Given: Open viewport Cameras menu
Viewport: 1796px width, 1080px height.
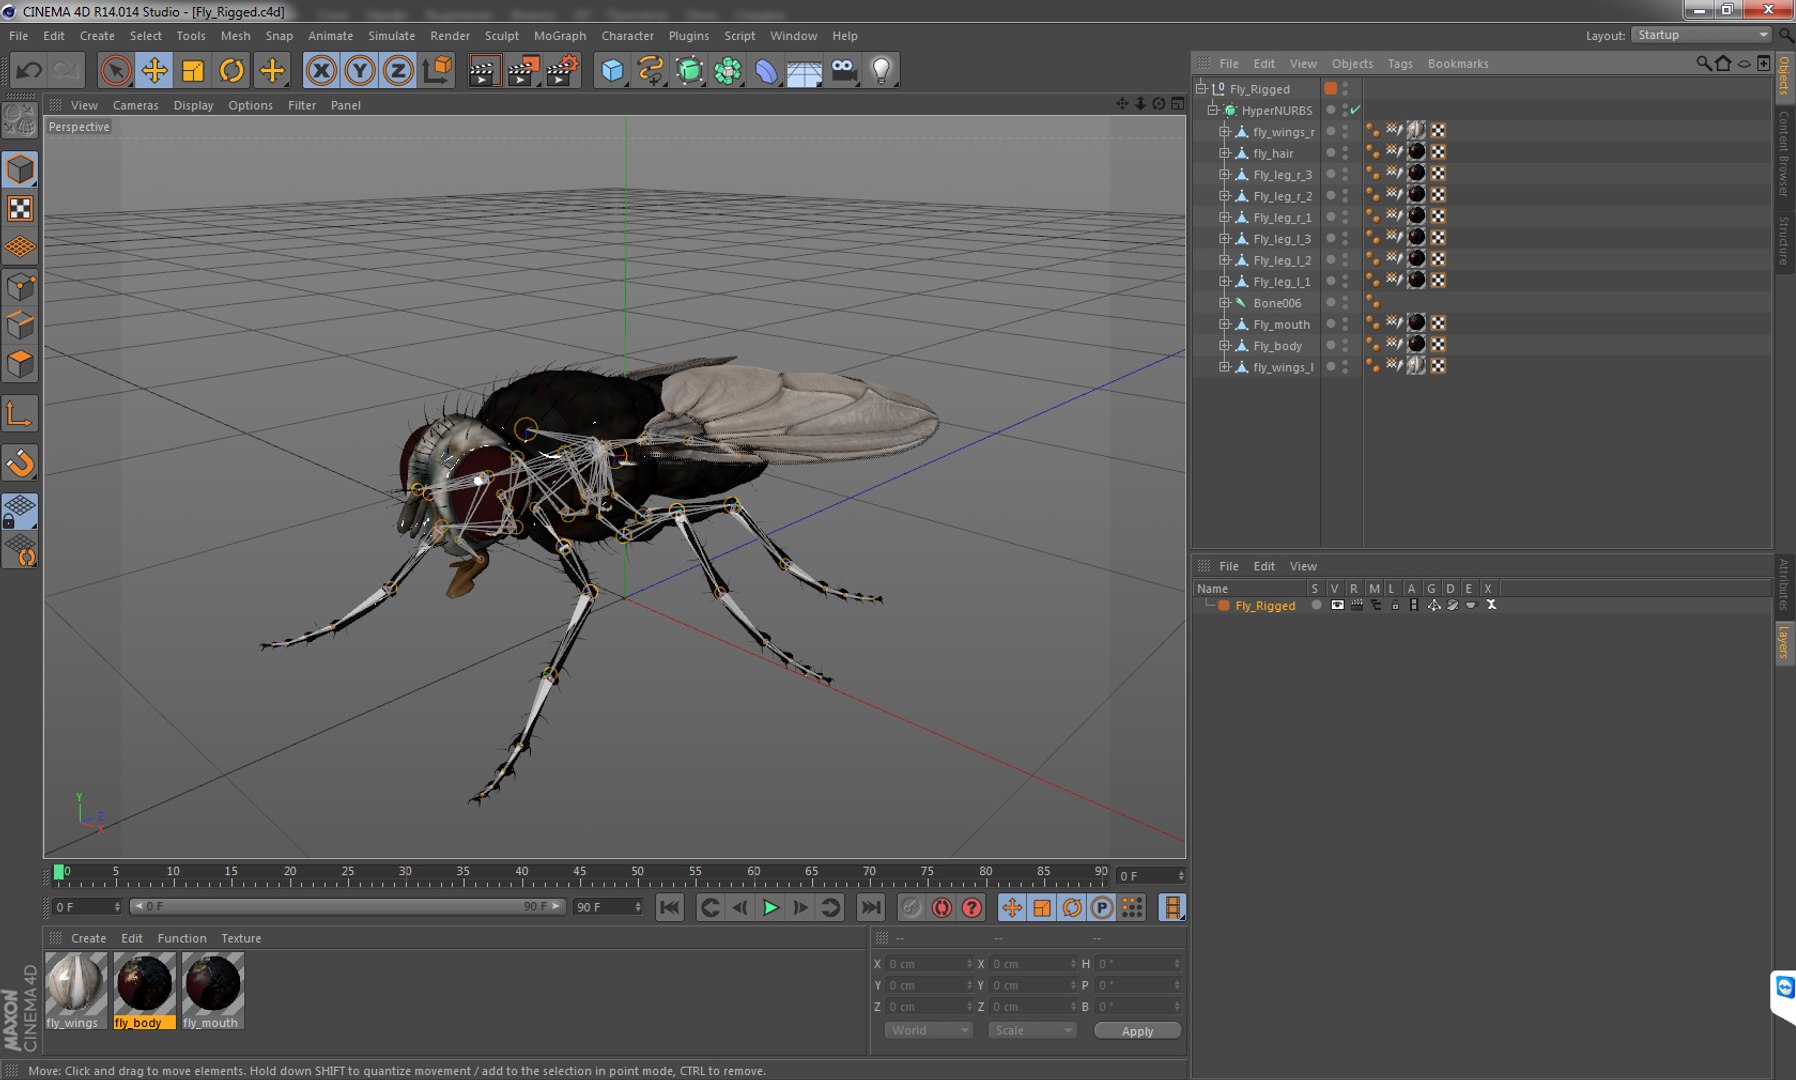Looking at the screenshot, I should (x=135, y=105).
